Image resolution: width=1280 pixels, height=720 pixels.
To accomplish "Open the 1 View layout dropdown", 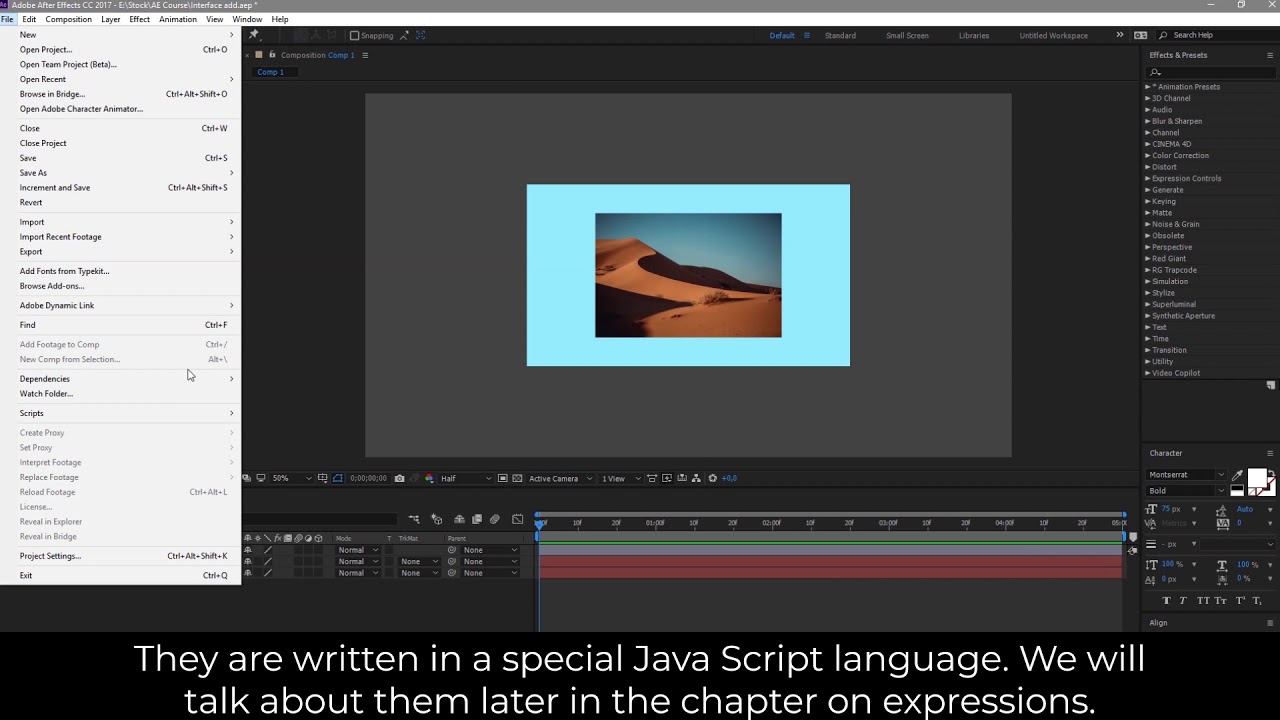I will point(621,478).
